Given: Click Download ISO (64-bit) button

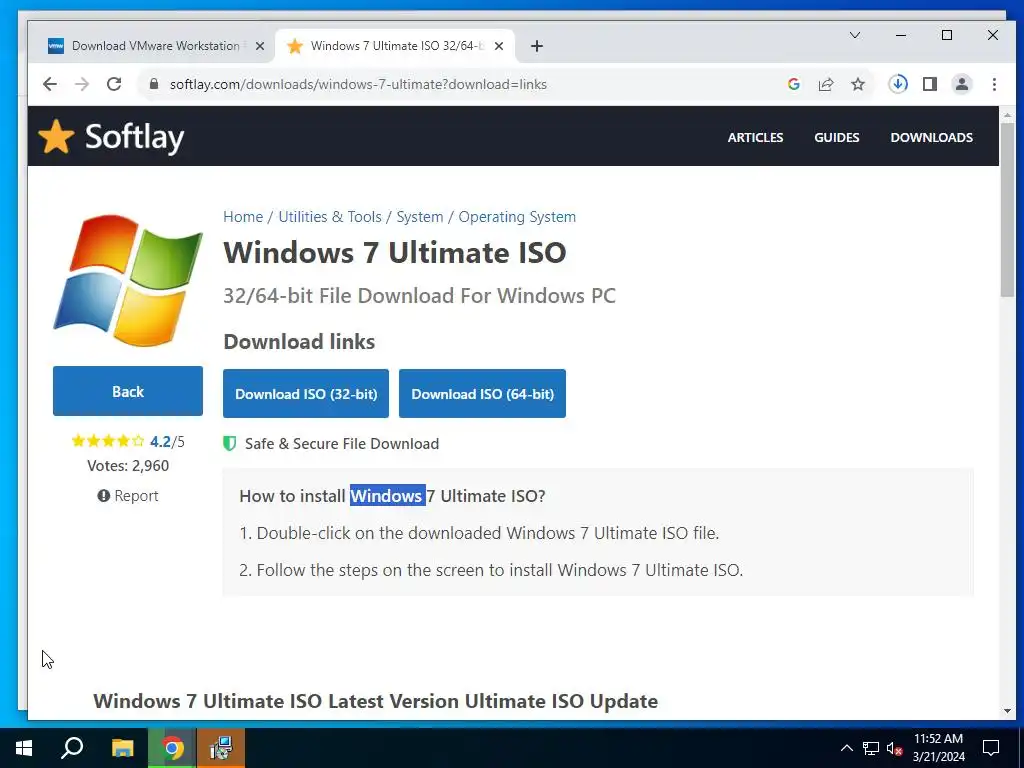Looking at the screenshot, I should (483, 394).
